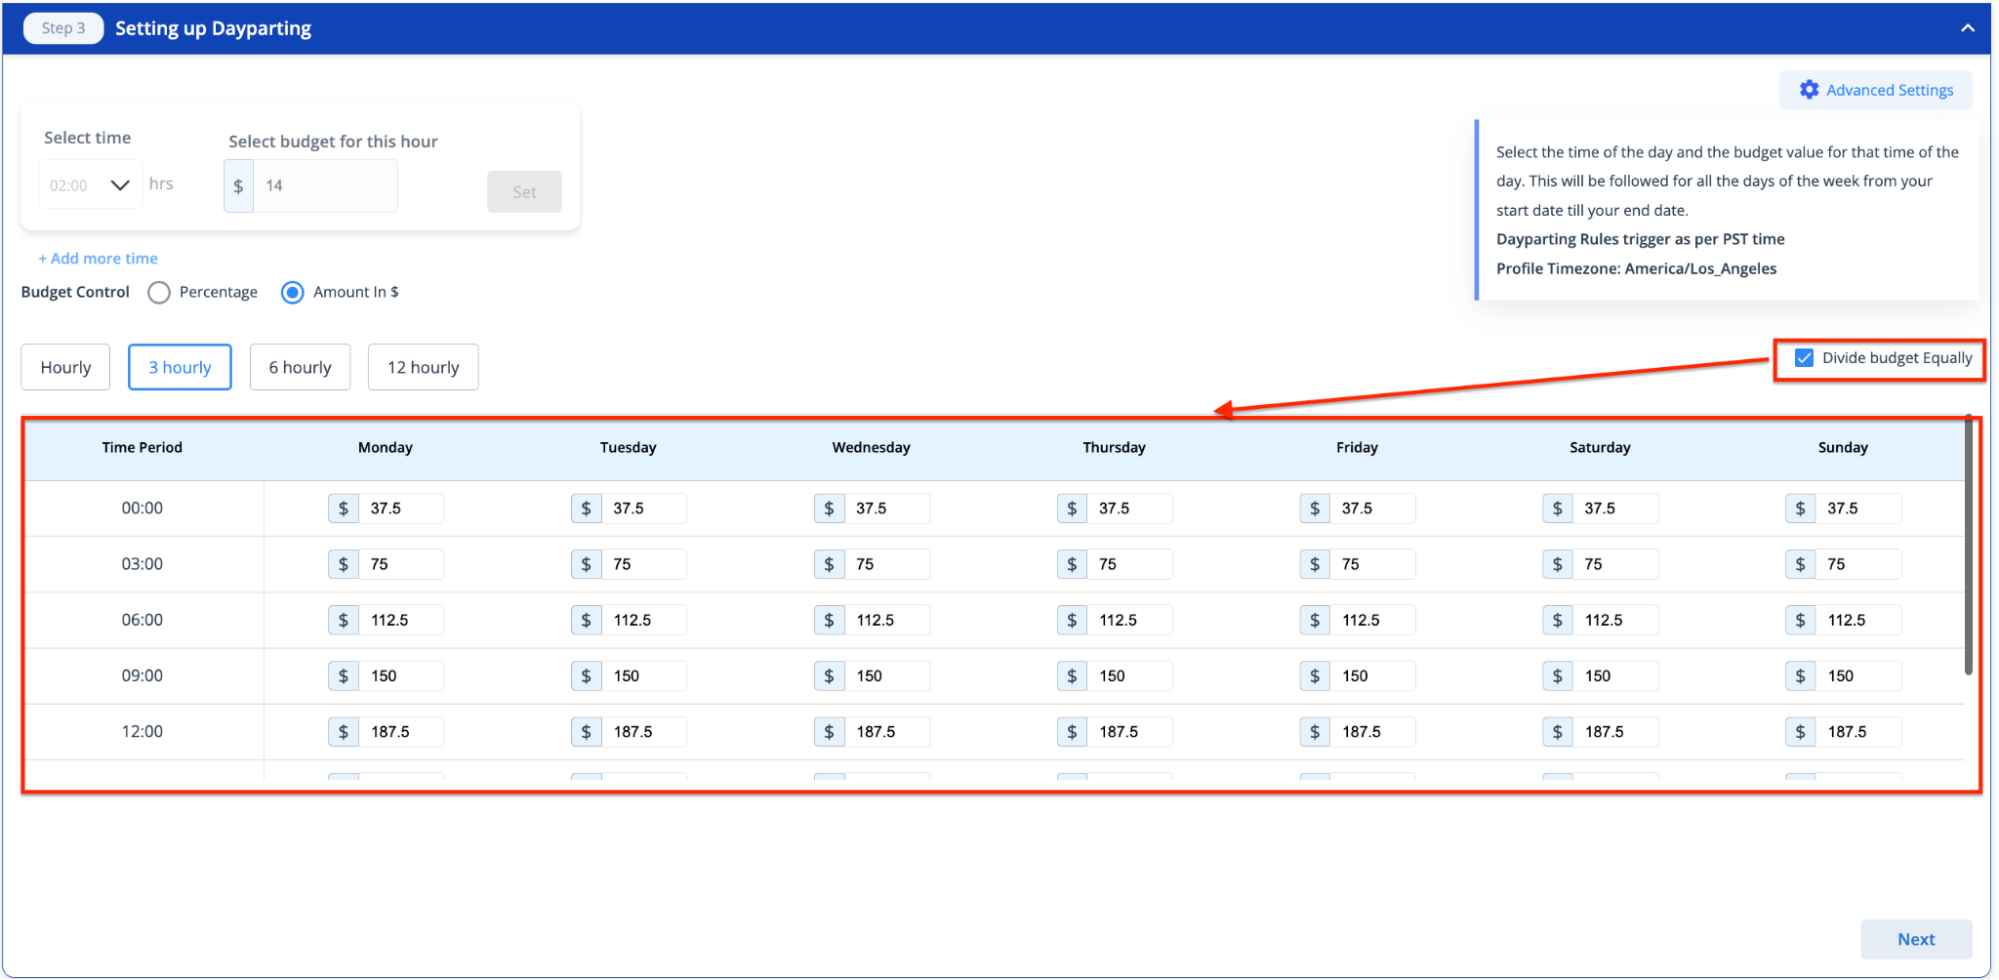Click the 12:00 time period row label
The height and width of the screenshot is (980, 1999).
pyautogui.click(x=142, y=732)
